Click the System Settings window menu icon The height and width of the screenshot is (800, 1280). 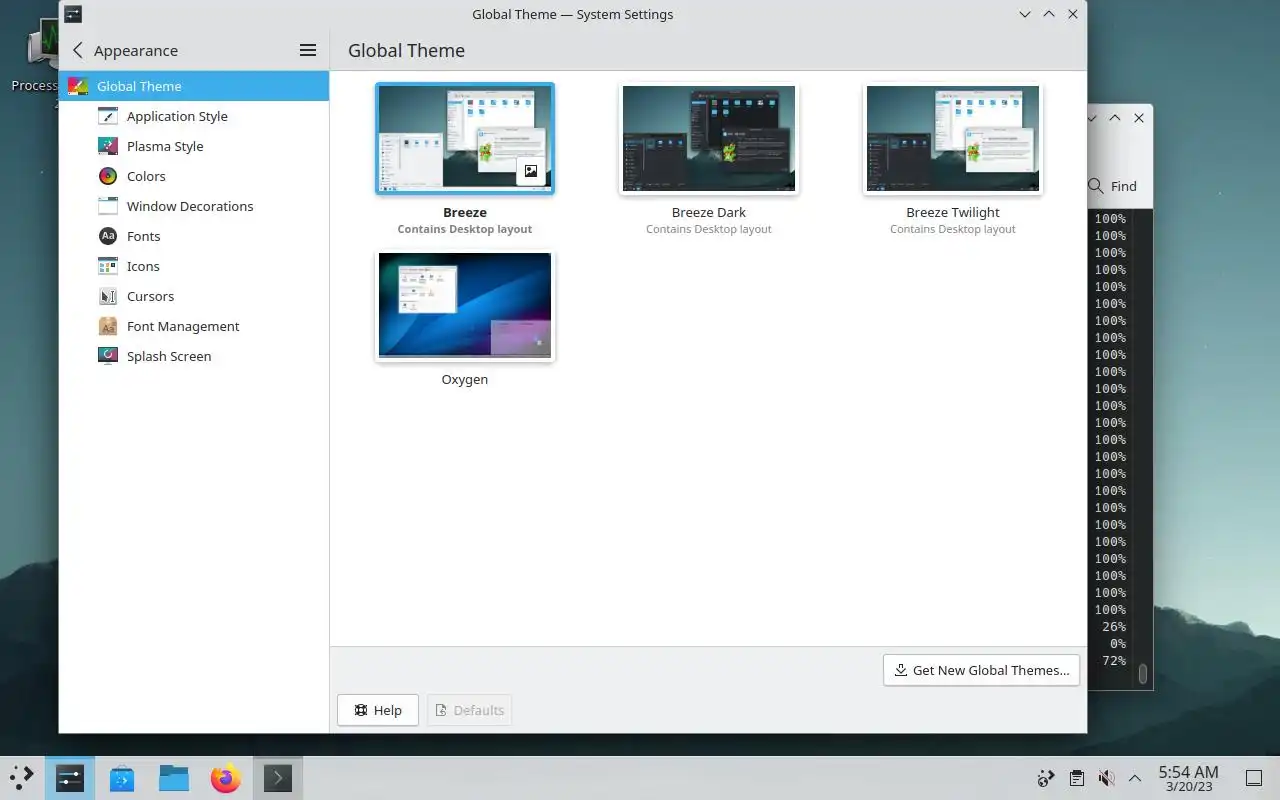[72, 14]
